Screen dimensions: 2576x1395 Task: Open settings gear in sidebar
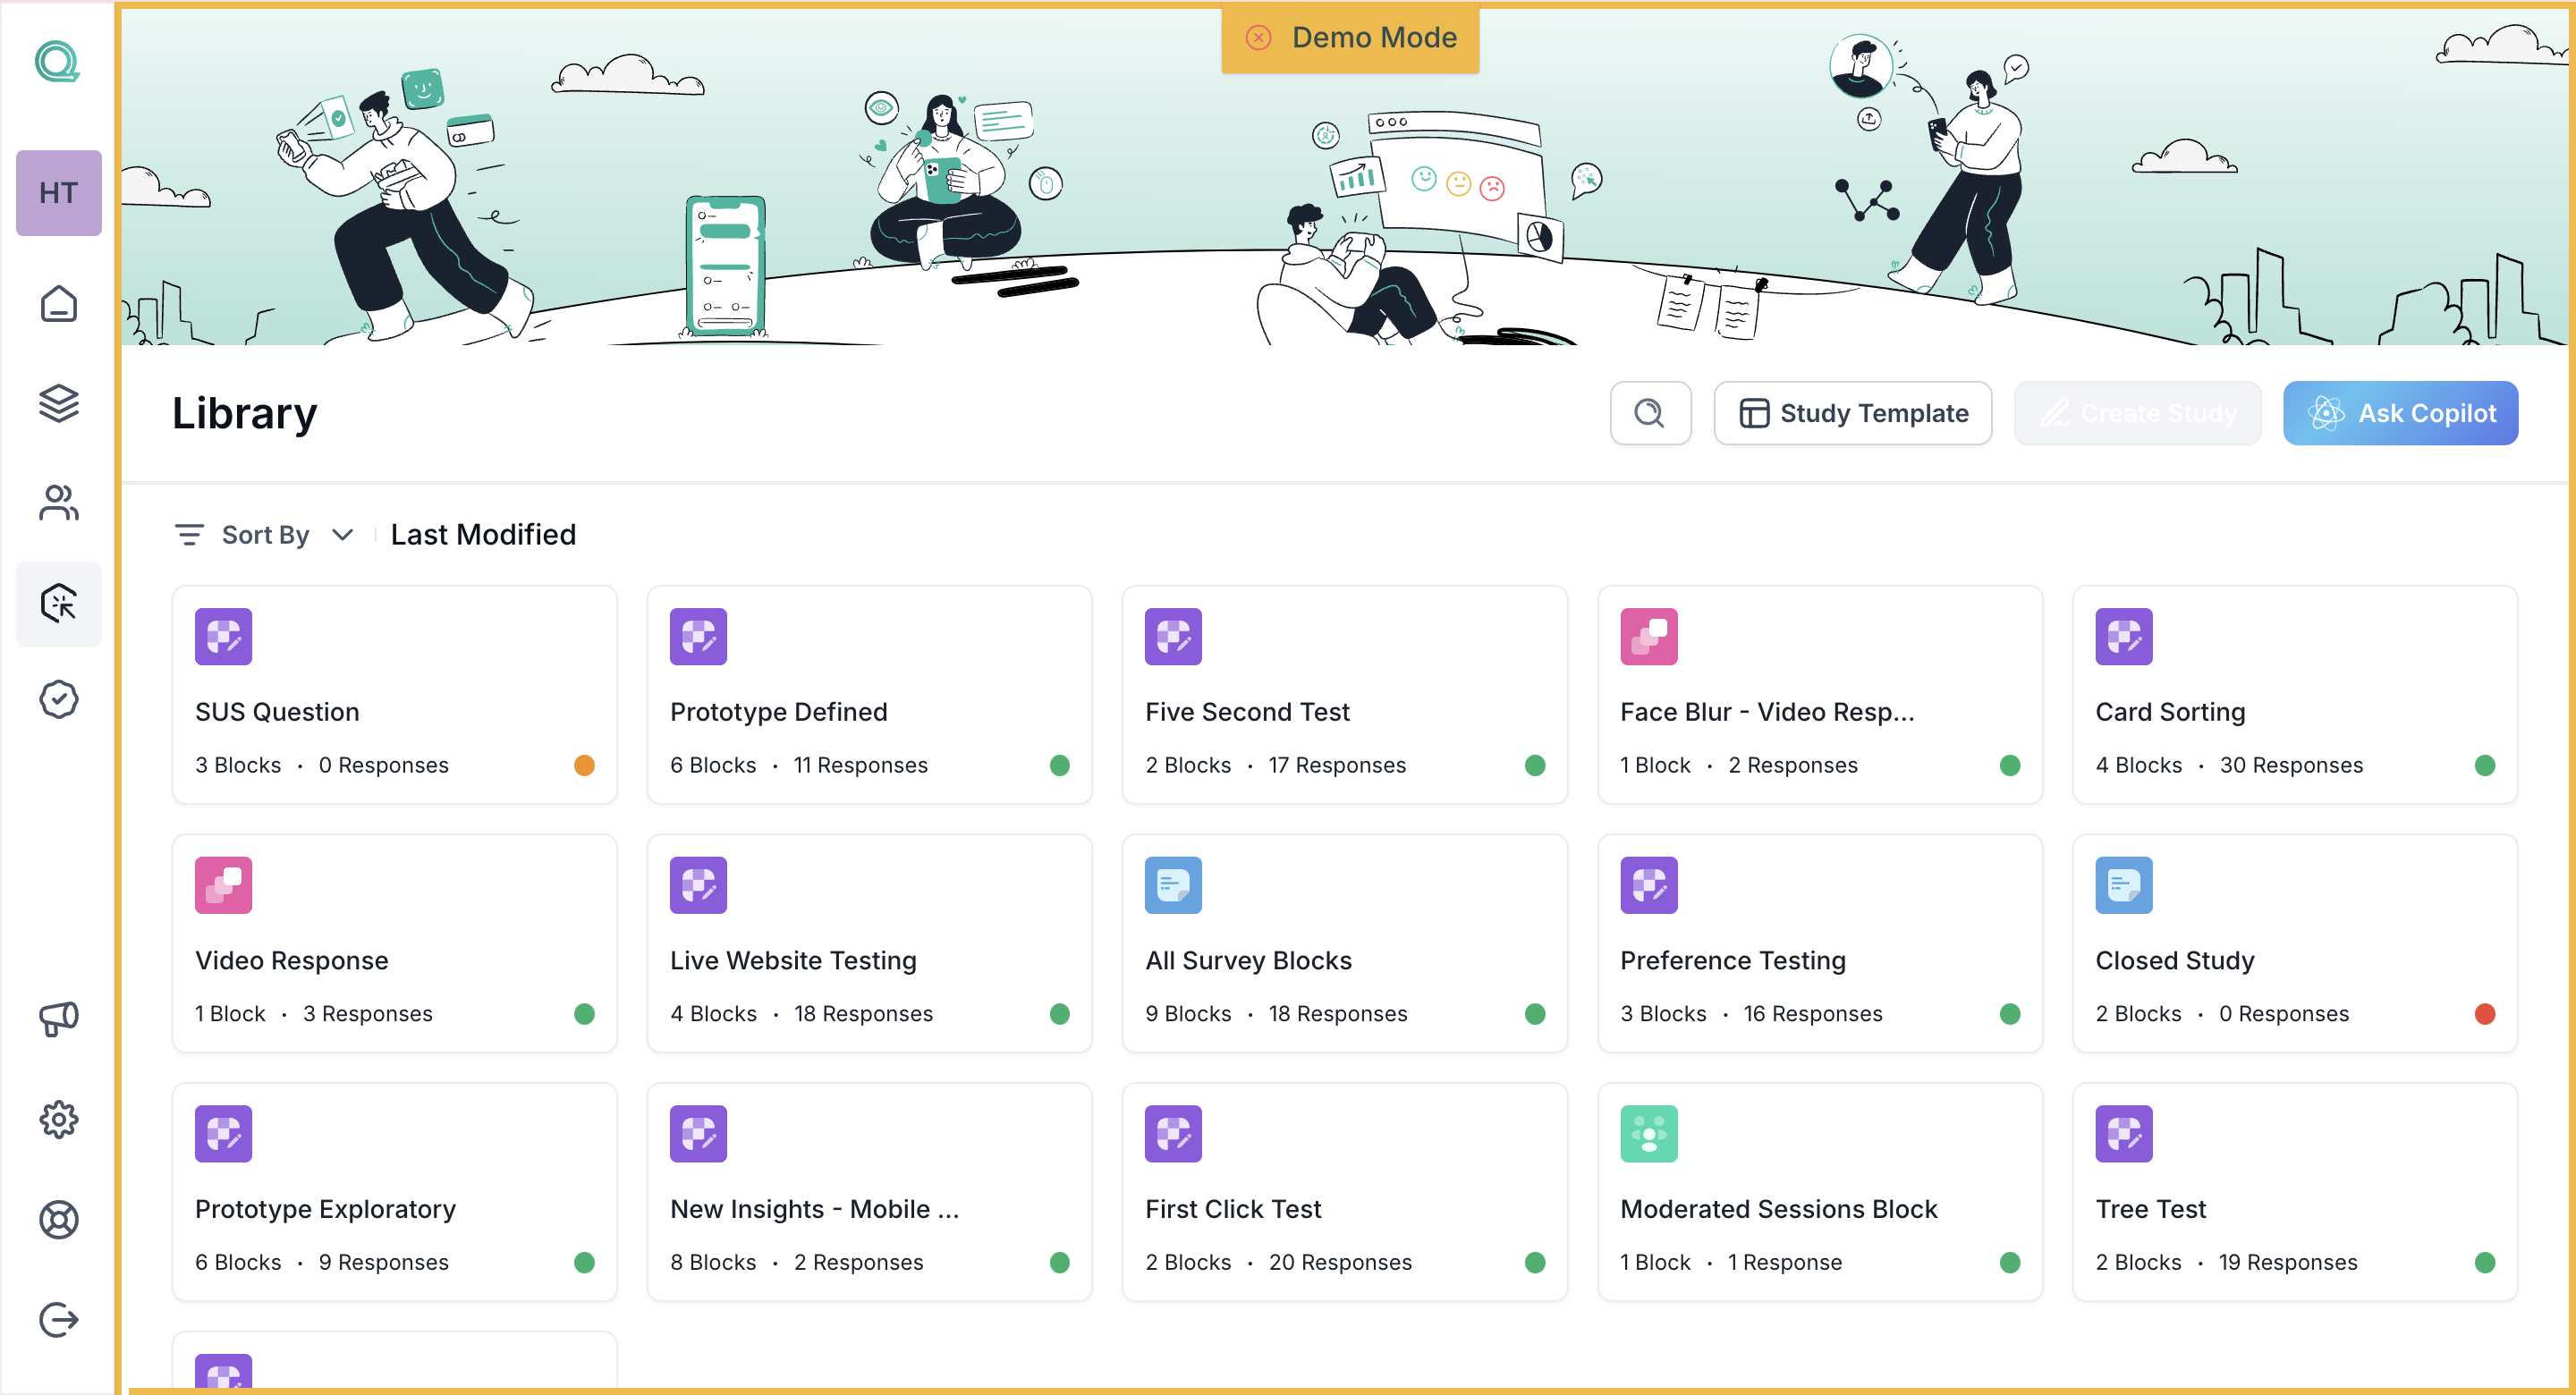point(58,1119)
